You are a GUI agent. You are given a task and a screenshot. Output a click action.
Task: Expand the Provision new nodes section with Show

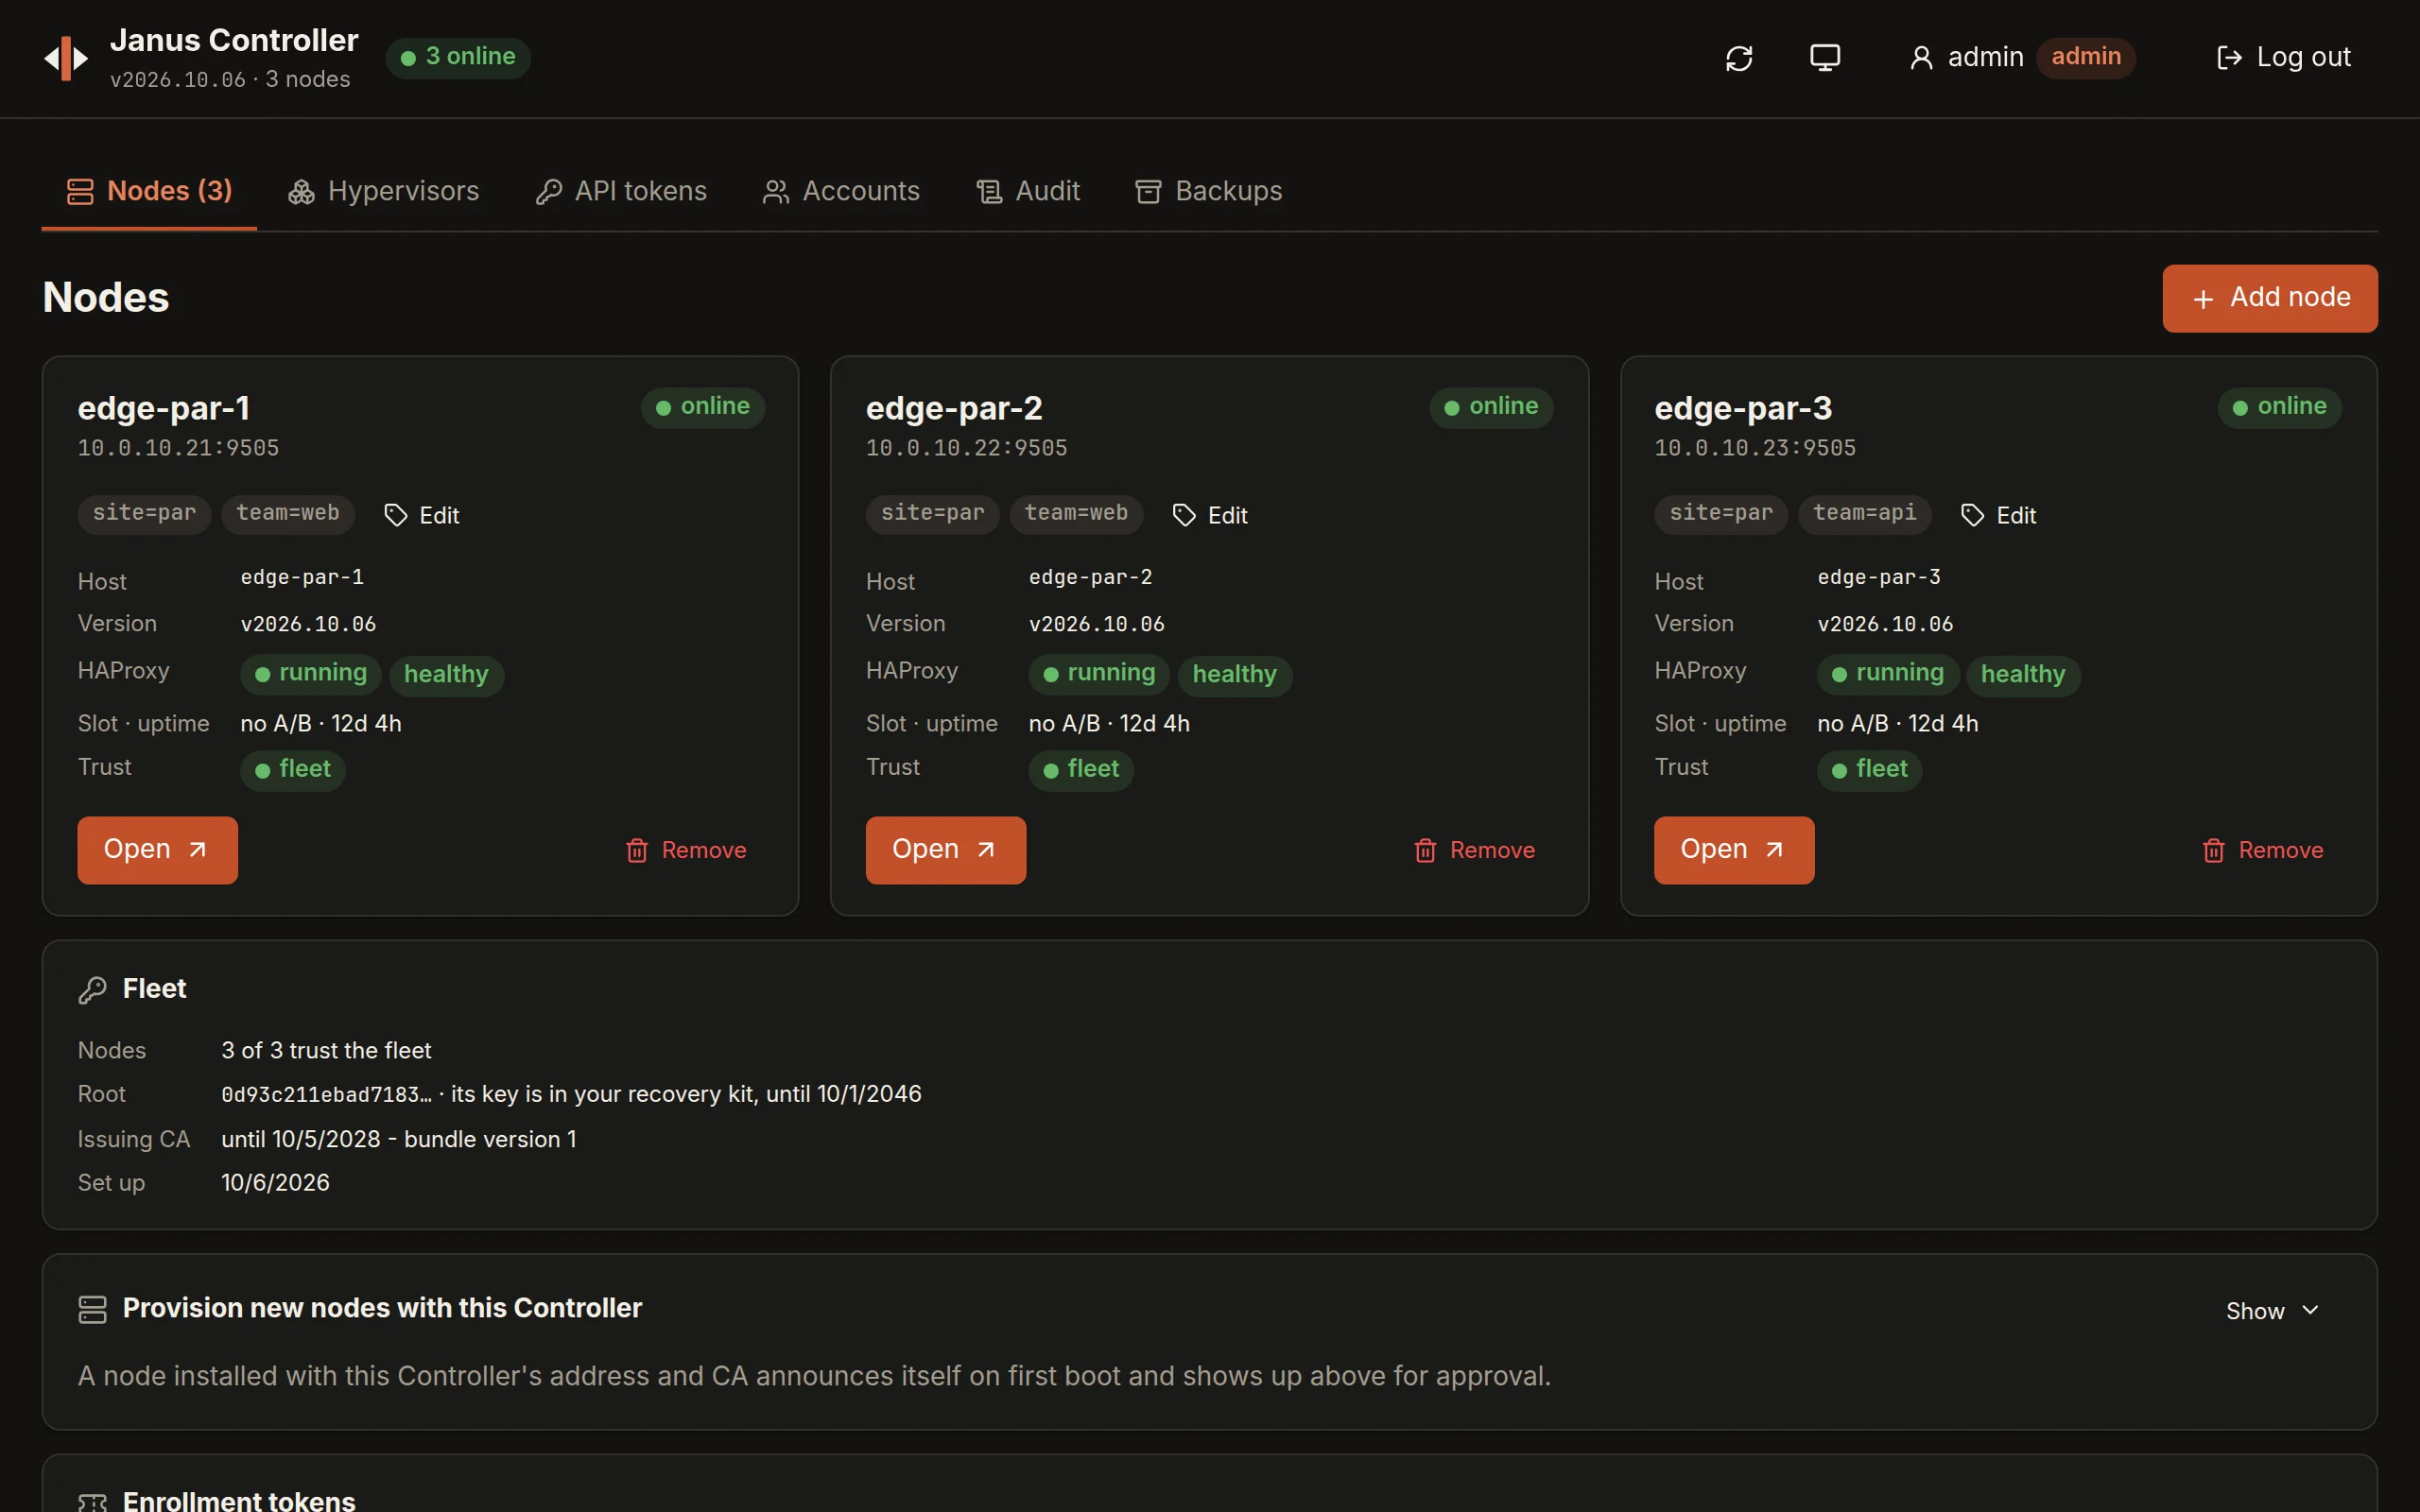[2271, 1311]
